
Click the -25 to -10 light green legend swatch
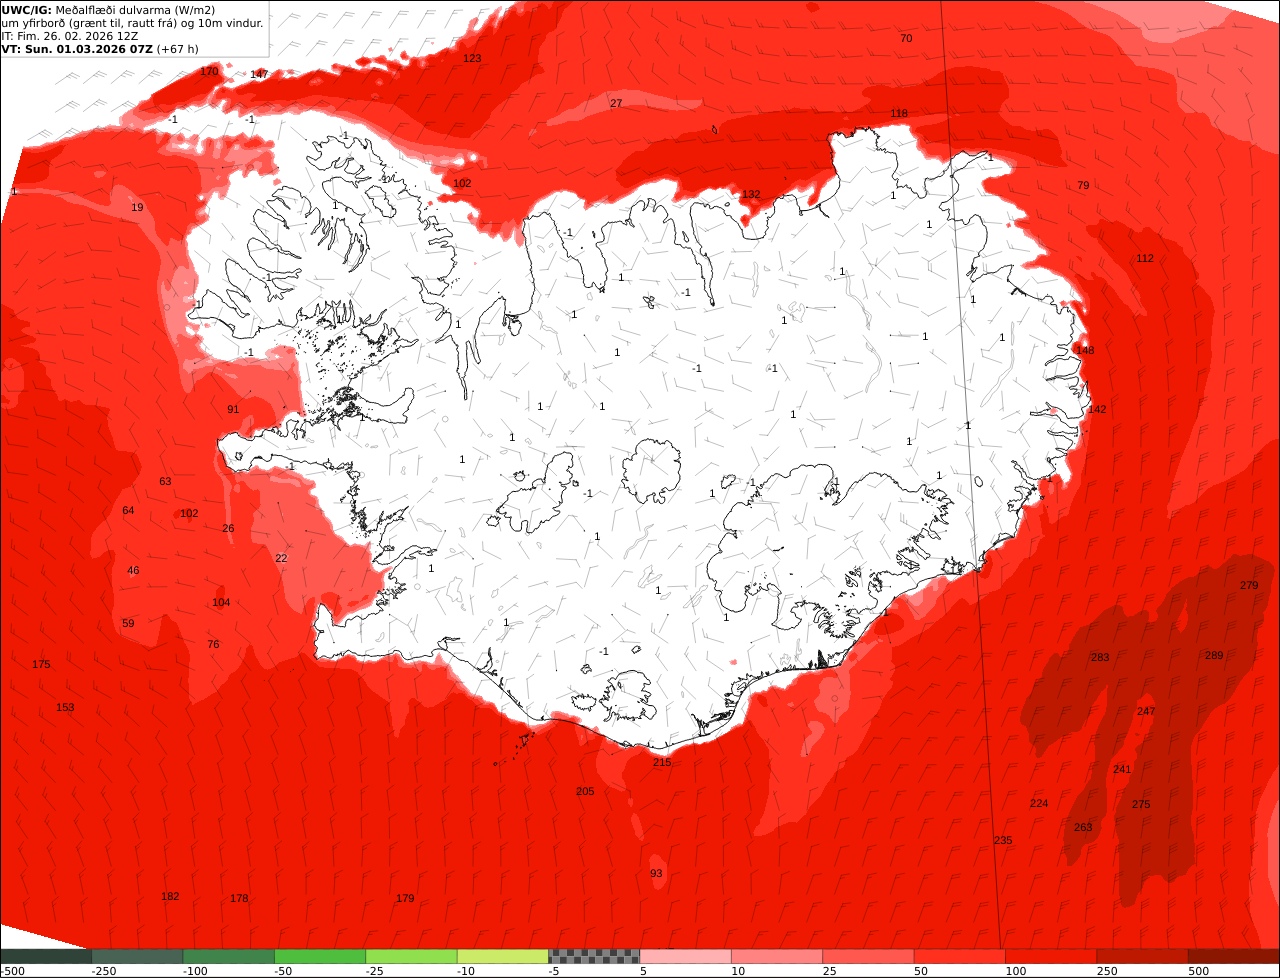click(412, 956)
